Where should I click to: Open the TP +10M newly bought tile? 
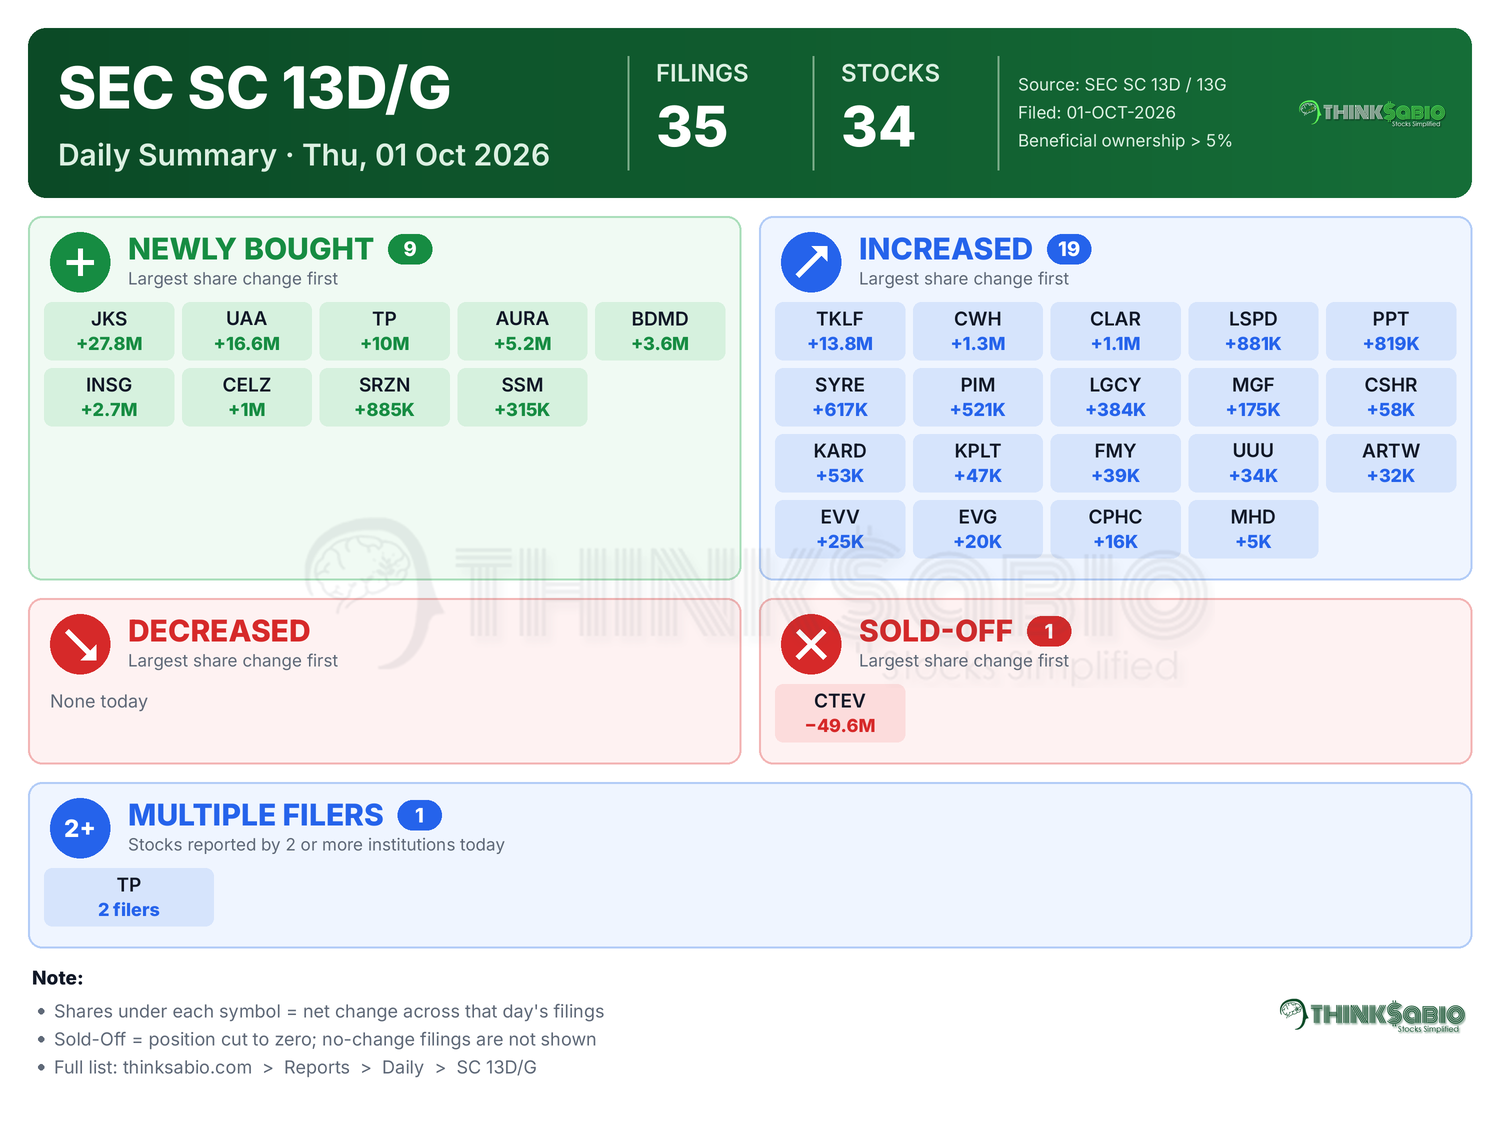385,331
